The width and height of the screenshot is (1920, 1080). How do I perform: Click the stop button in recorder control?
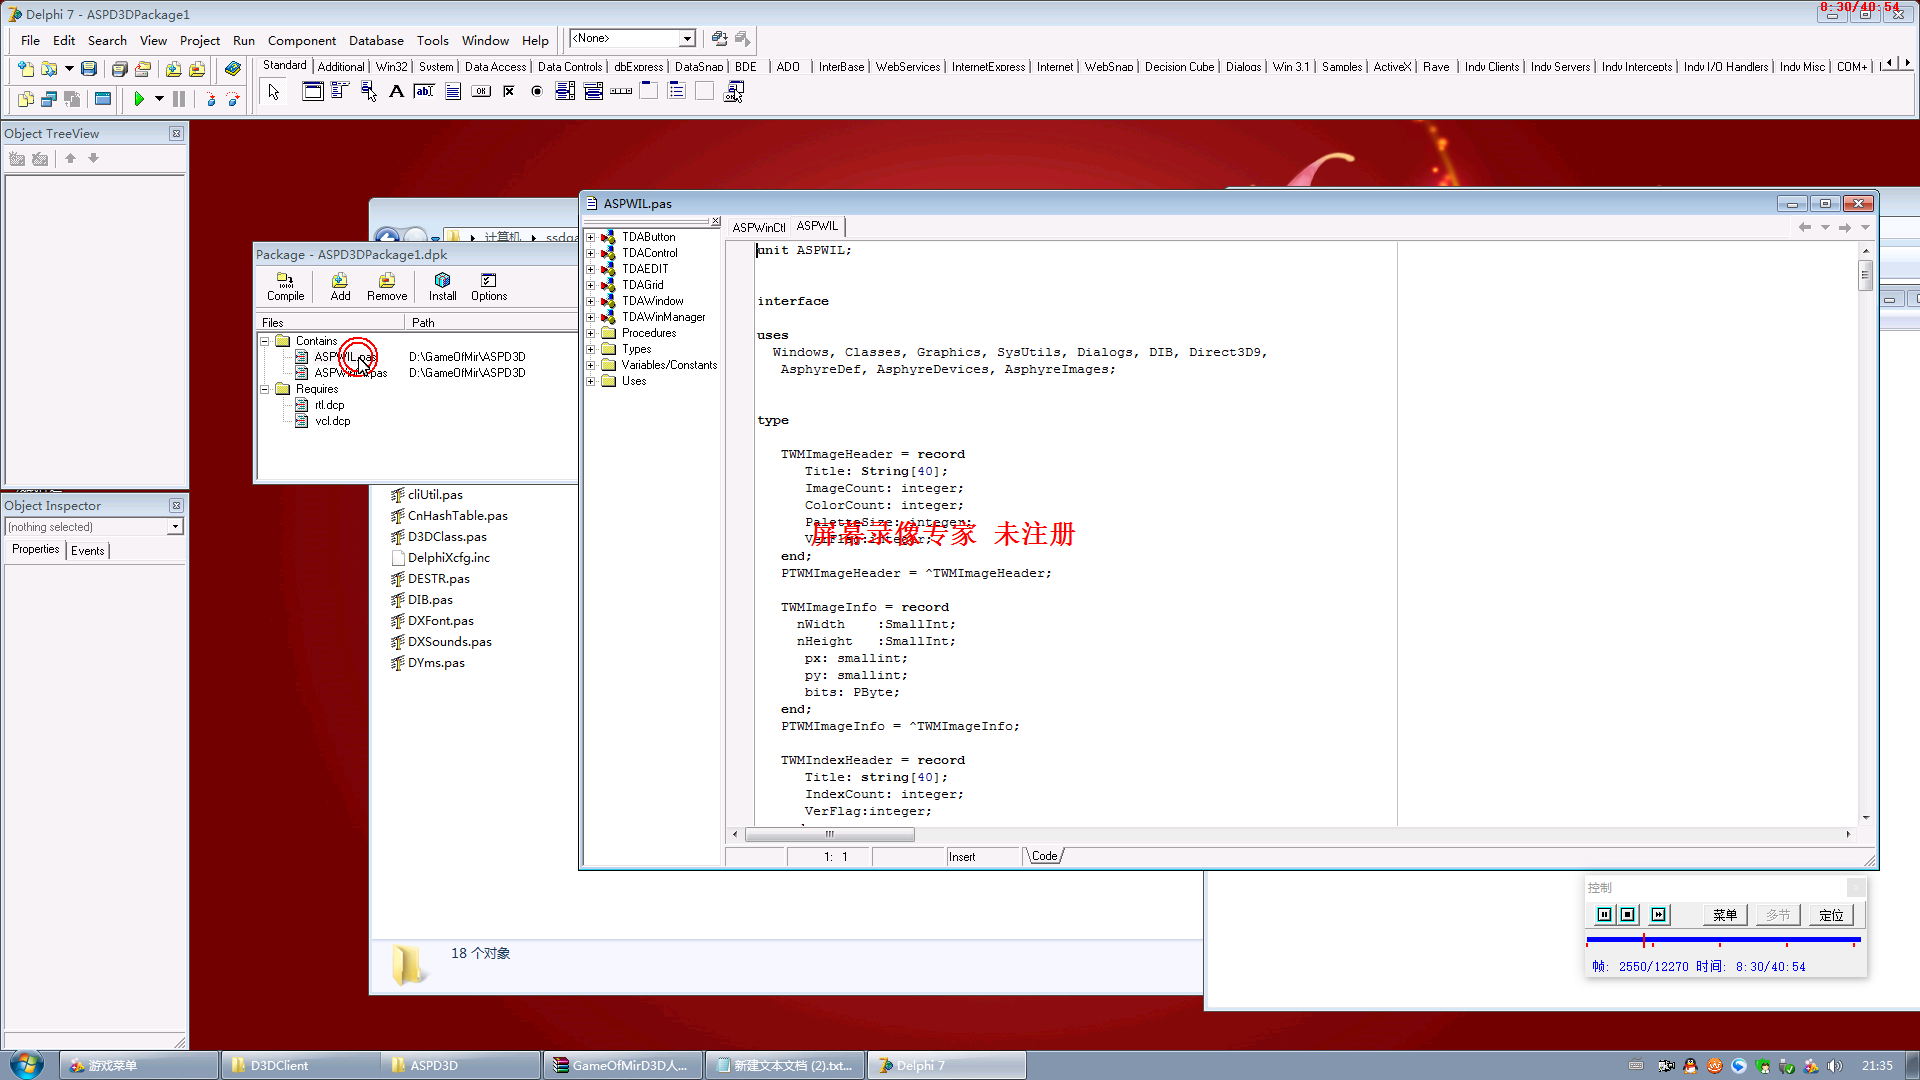(1628, 915)
